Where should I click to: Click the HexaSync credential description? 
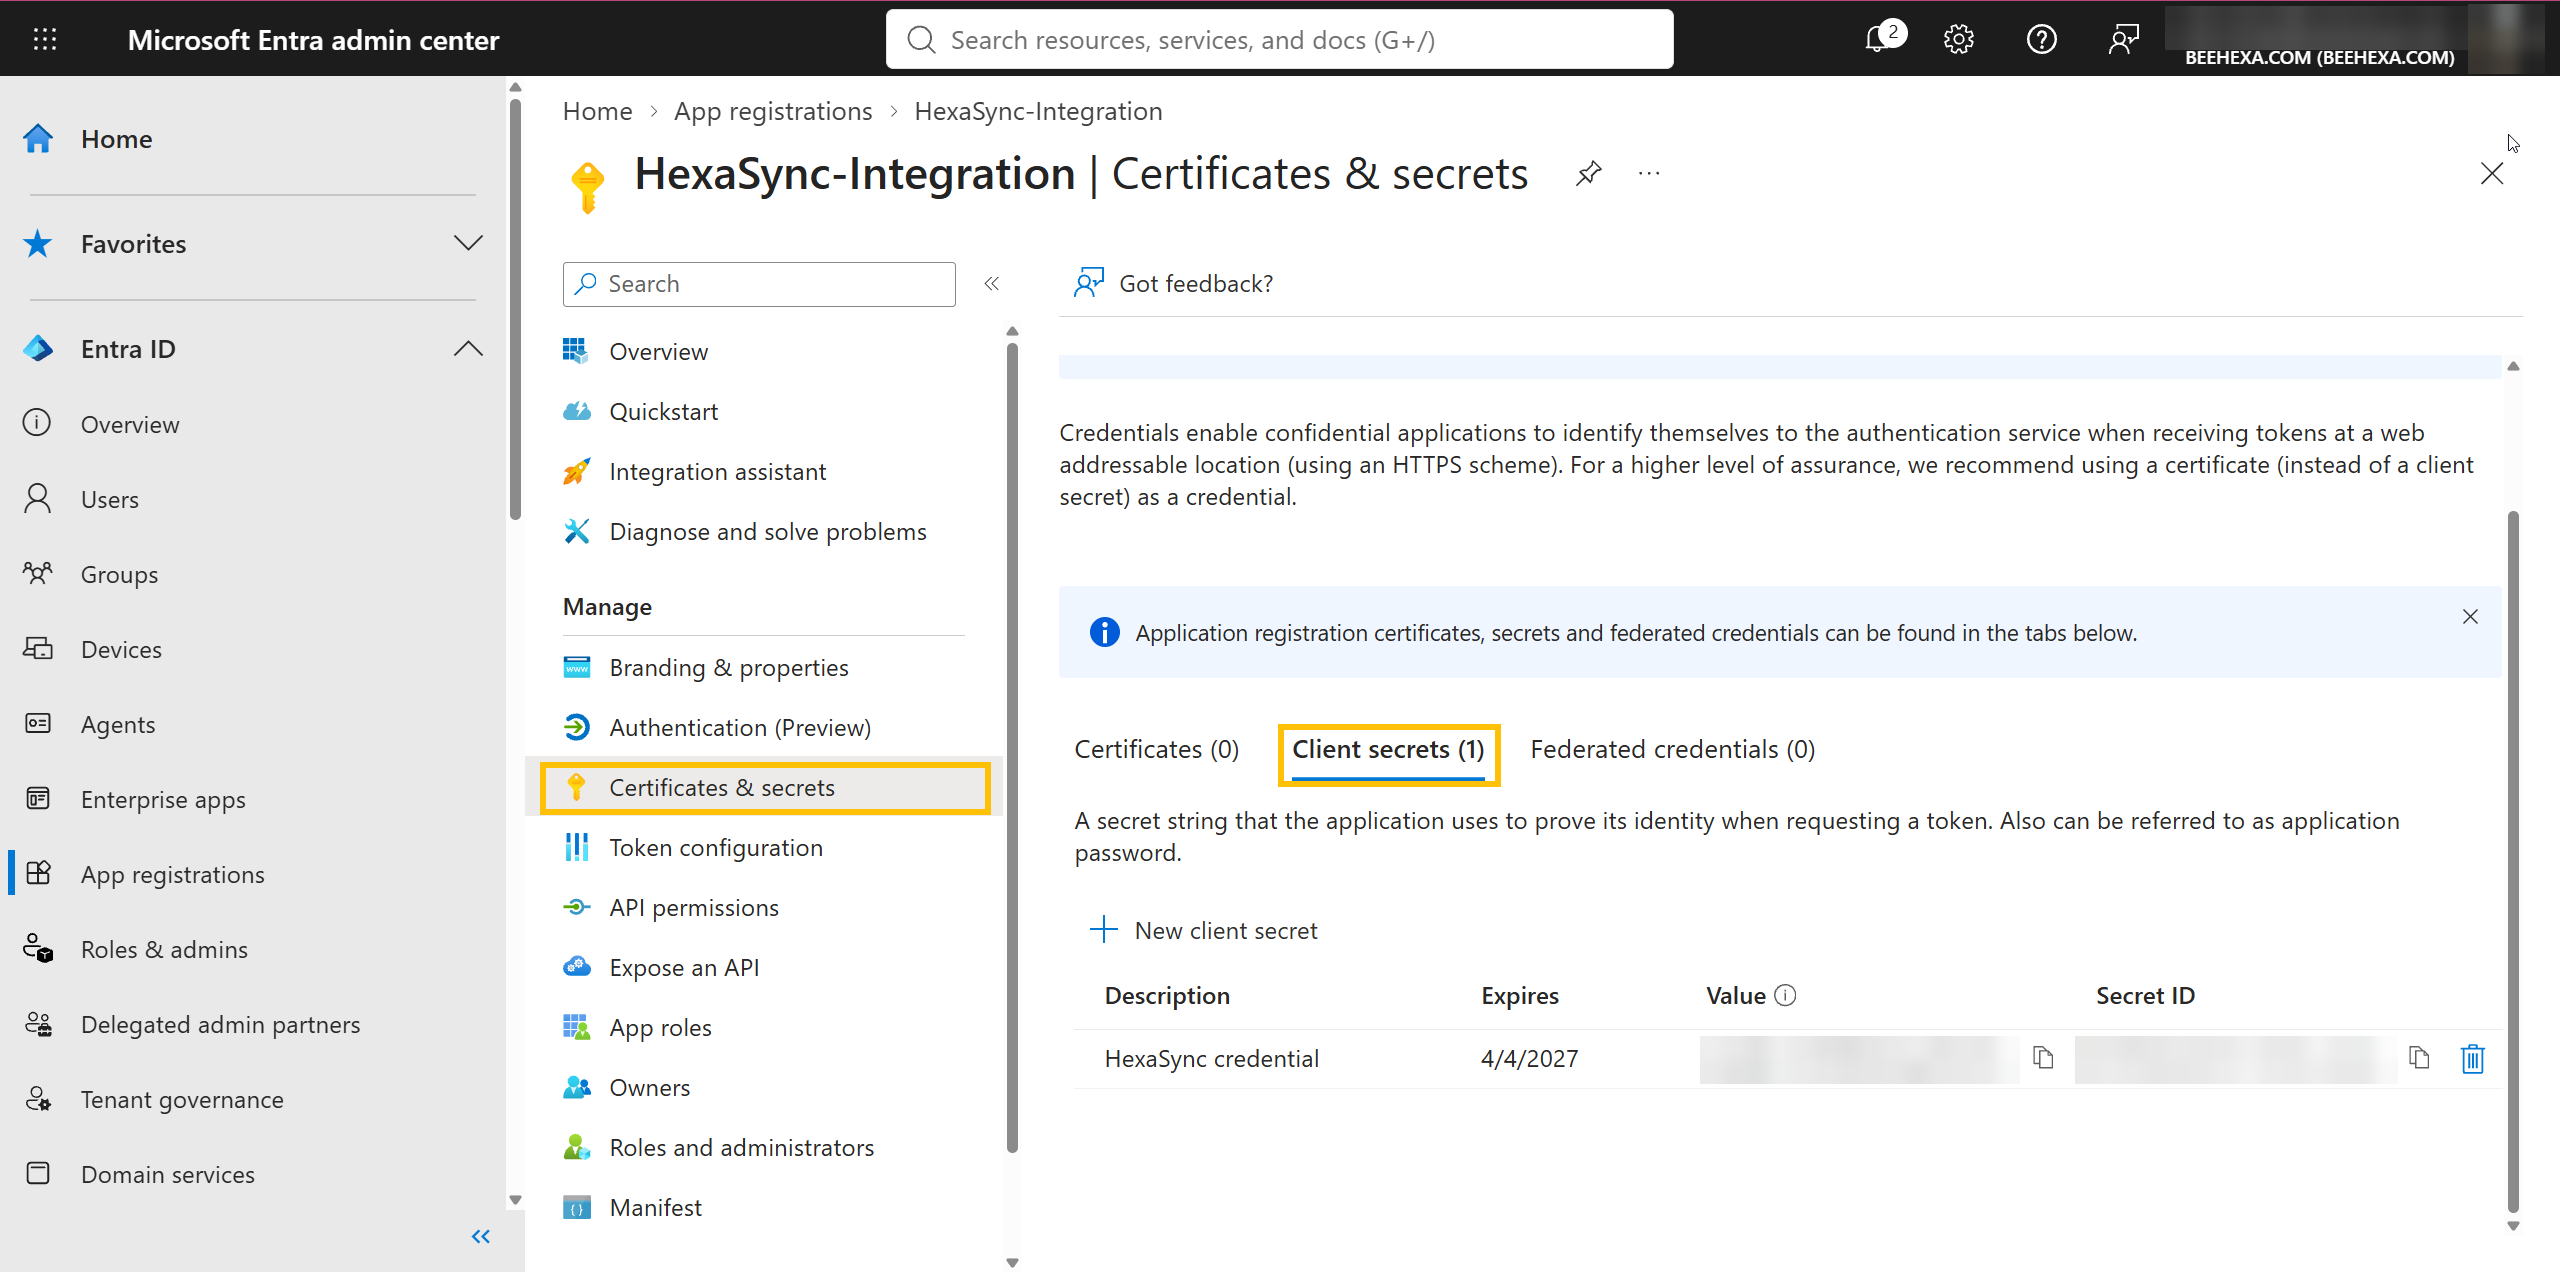[1211, 1058]
